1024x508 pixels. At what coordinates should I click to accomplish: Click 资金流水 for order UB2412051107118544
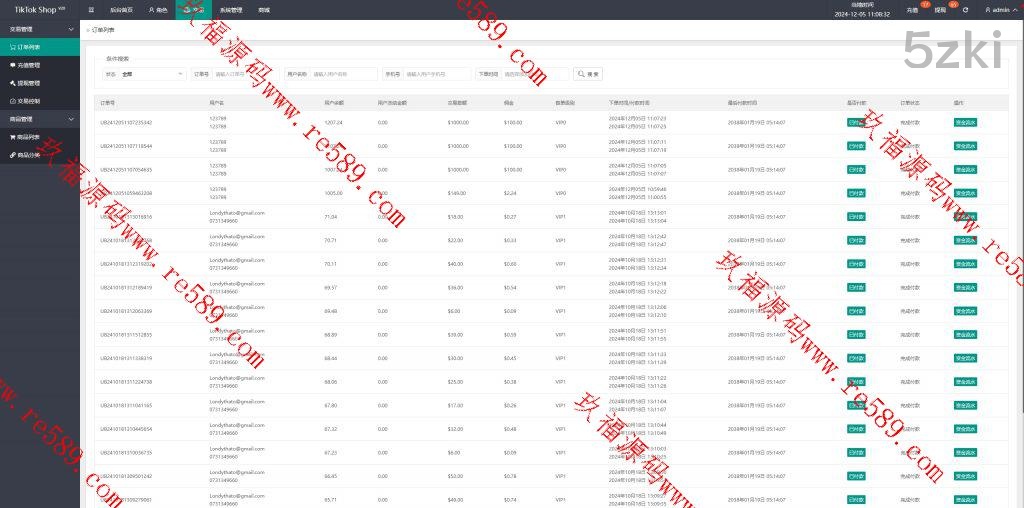[x=965, y=146]
